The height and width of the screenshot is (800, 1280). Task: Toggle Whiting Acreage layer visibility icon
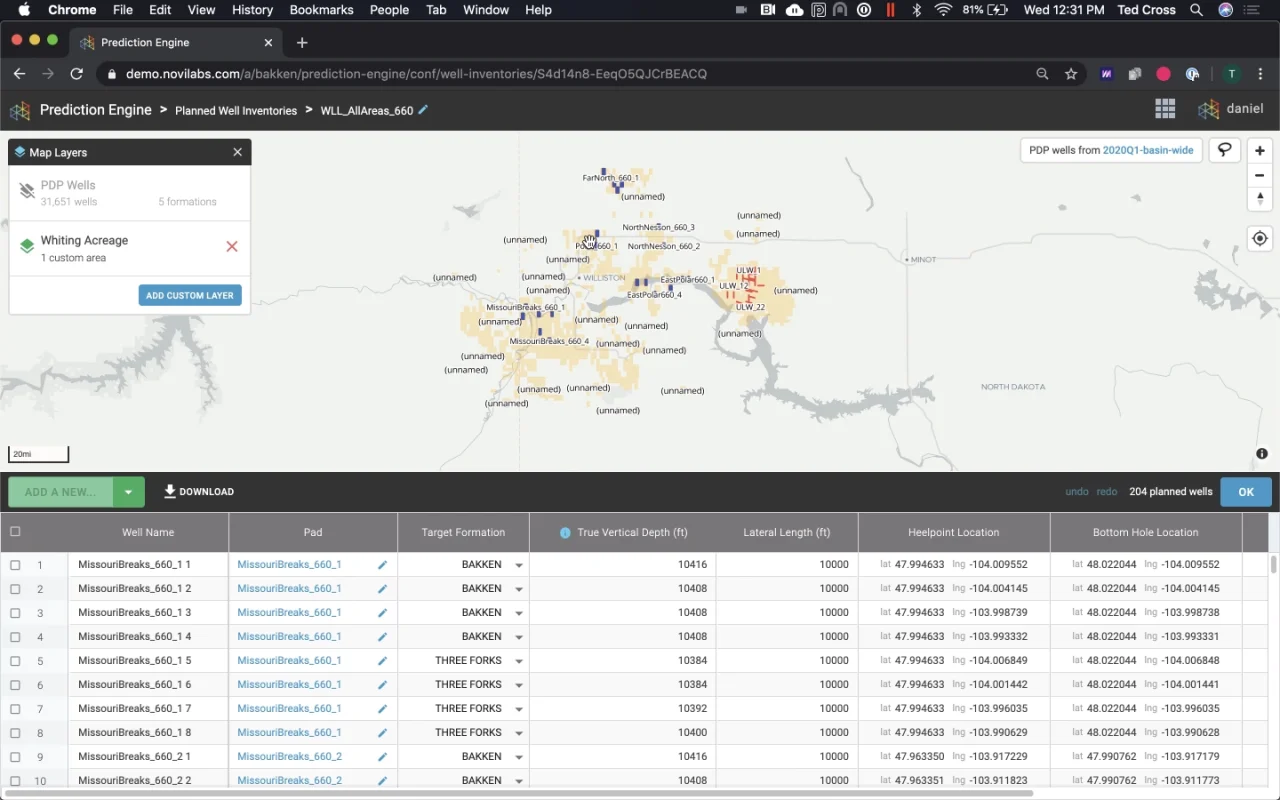click(x=27, y=246)
